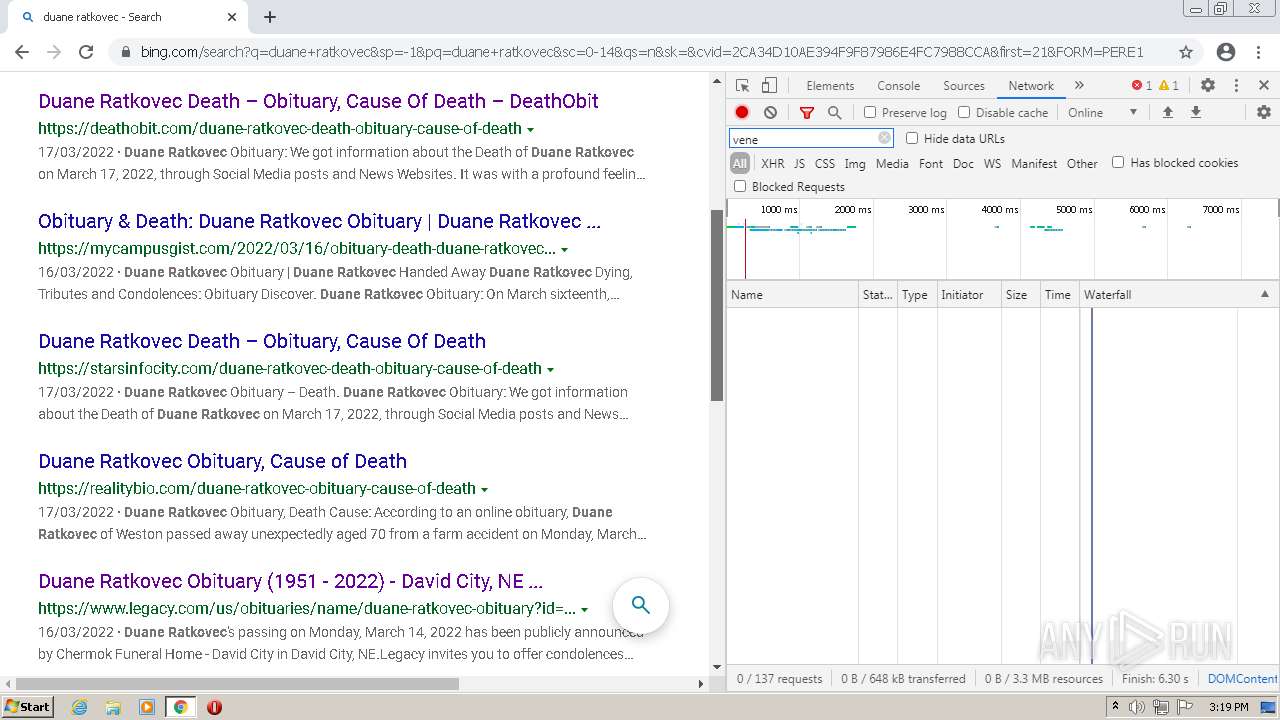
Task: Select the All resource type filter
Action: tap(740, 163)
